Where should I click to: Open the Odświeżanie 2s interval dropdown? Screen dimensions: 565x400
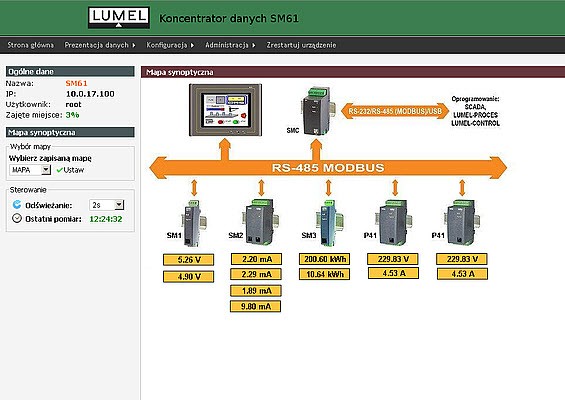point(106,205)
